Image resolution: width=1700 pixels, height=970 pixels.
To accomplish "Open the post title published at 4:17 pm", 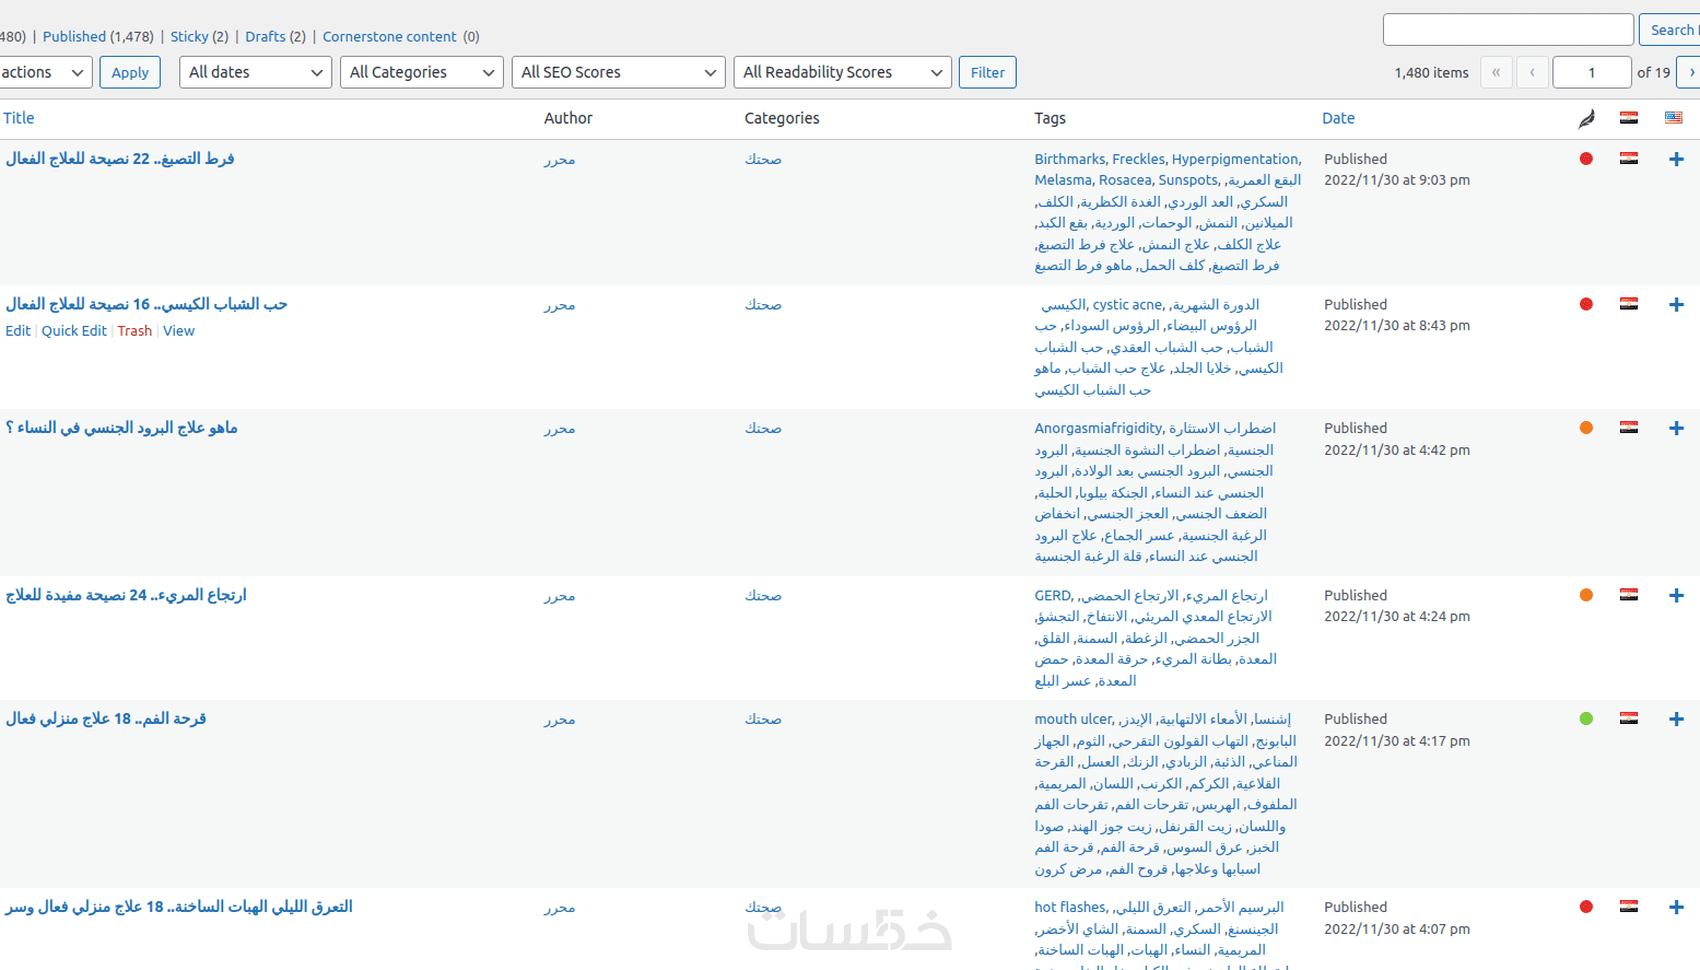I will coord(106,719).
